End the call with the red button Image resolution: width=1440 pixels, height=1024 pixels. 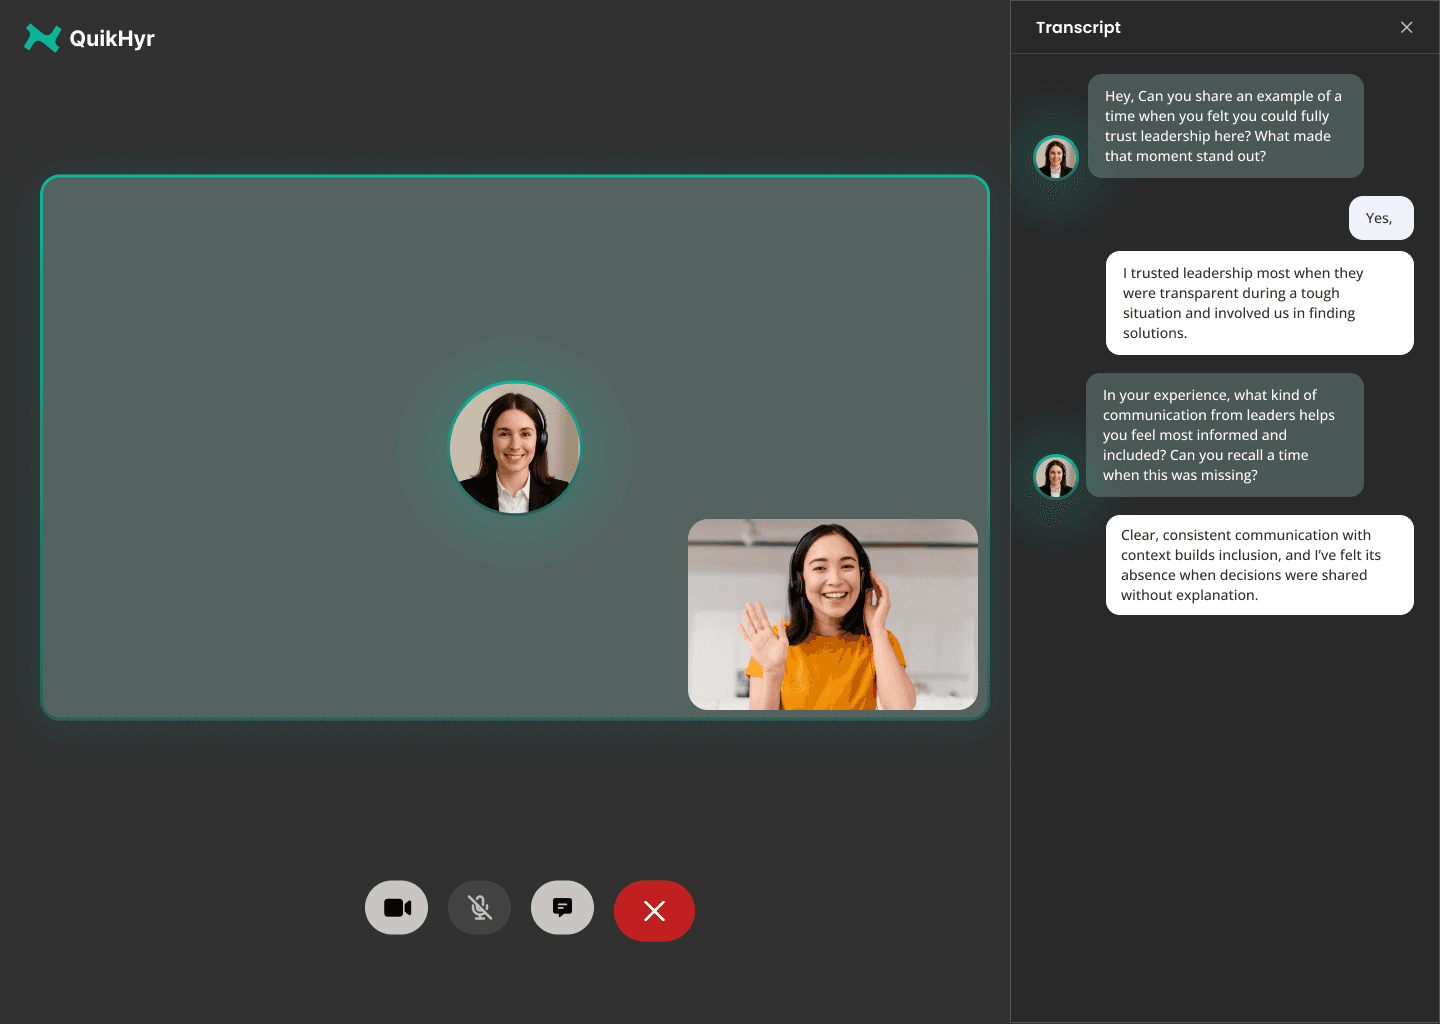click(655, 911)
